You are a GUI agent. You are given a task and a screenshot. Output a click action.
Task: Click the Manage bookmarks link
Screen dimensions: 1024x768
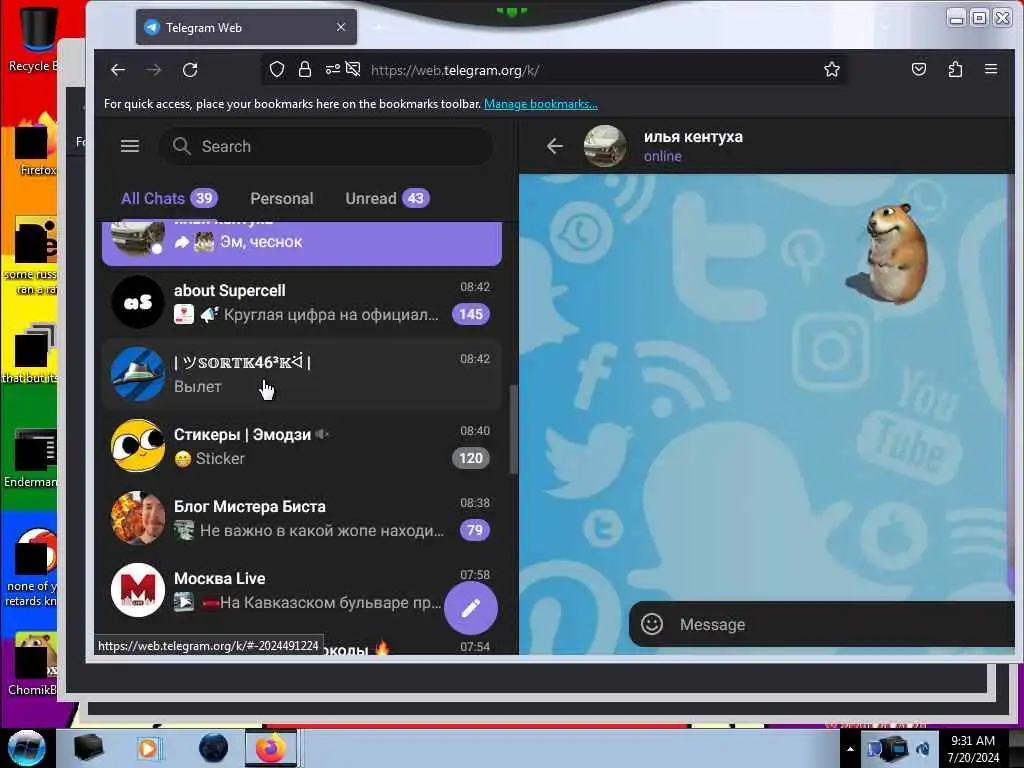(541, 104)
